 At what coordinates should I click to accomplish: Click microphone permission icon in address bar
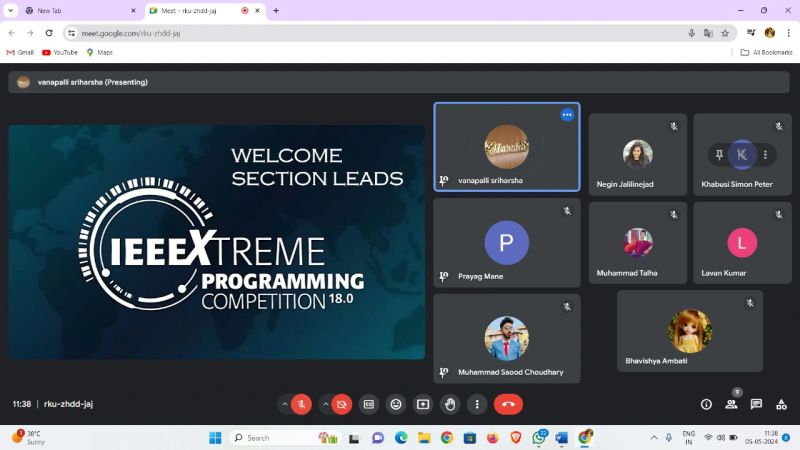[x=691, y=33]
